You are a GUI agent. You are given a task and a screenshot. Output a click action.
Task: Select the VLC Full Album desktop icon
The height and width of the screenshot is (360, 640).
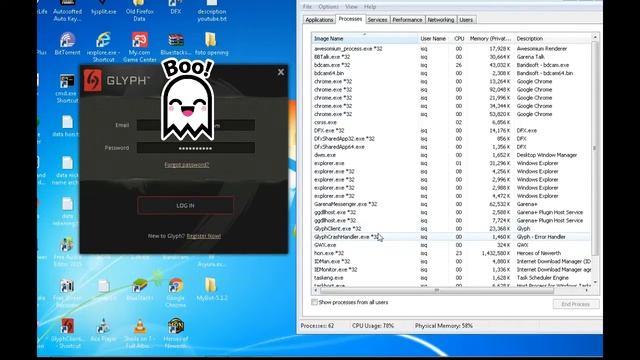140,333
